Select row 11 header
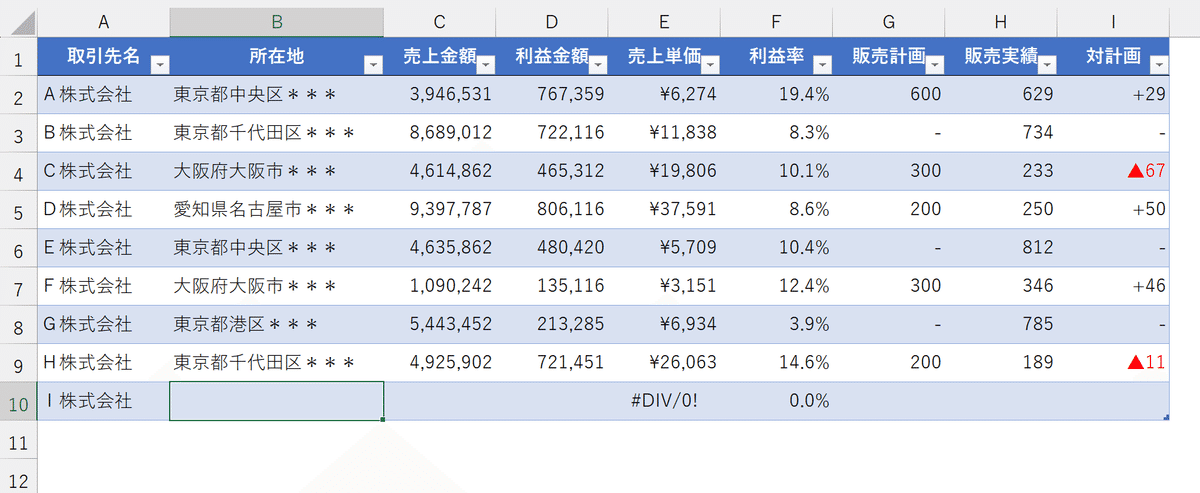 18,440
